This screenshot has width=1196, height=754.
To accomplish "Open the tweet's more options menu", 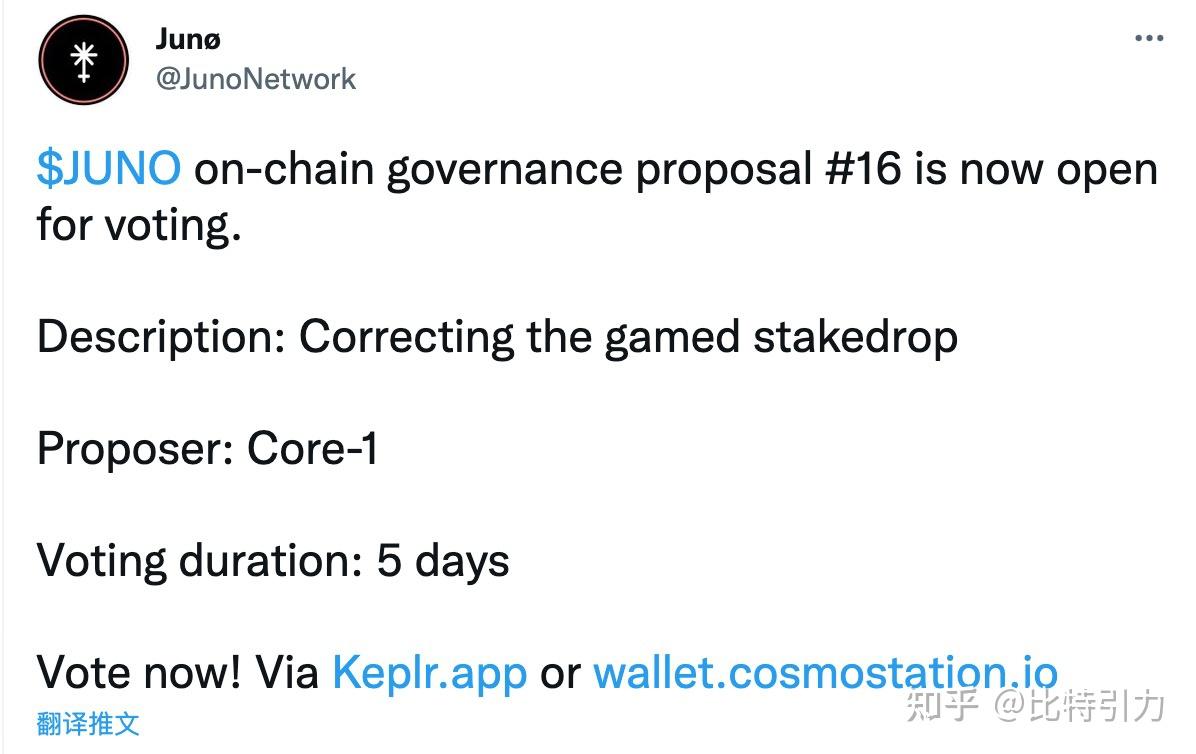I will 1148,40.
